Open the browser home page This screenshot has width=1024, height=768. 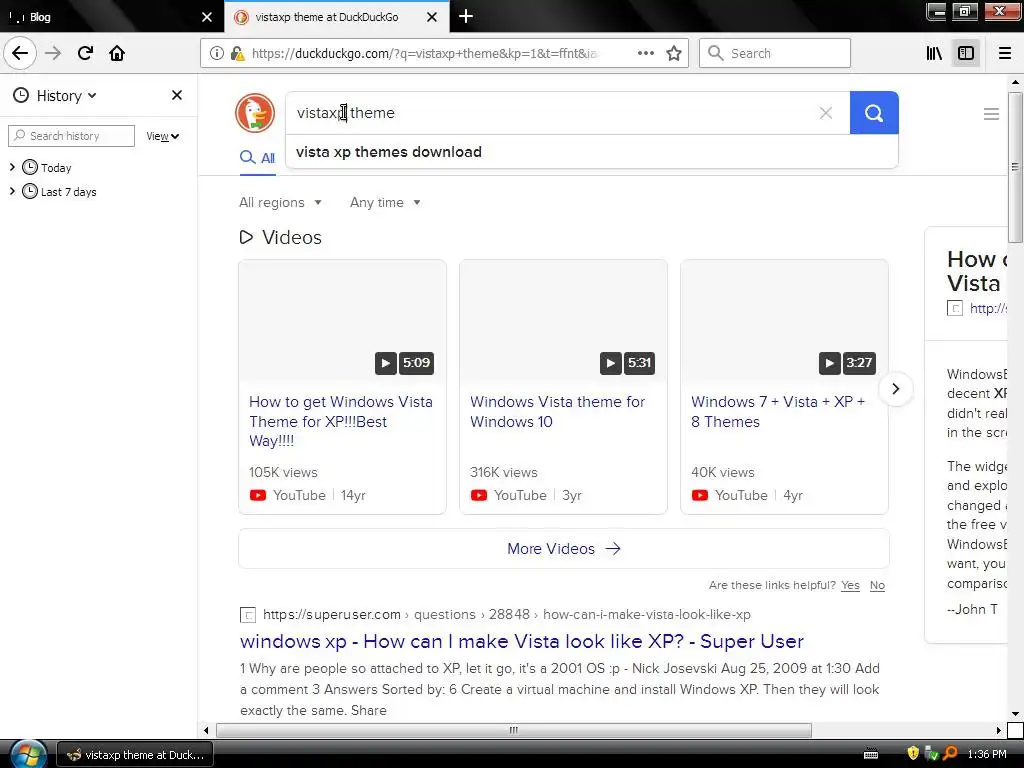pyautogui.click(x=117, y=53)
